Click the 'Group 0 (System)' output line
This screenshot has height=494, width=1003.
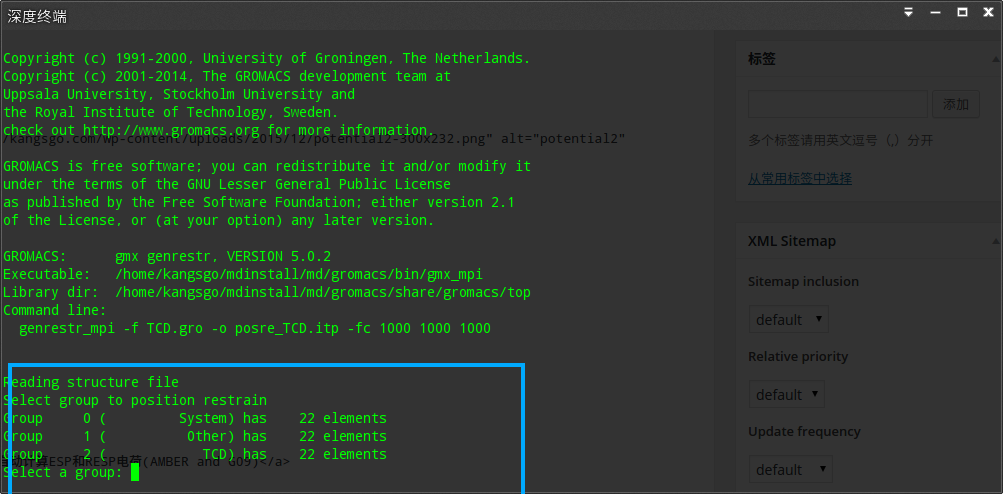195,418
